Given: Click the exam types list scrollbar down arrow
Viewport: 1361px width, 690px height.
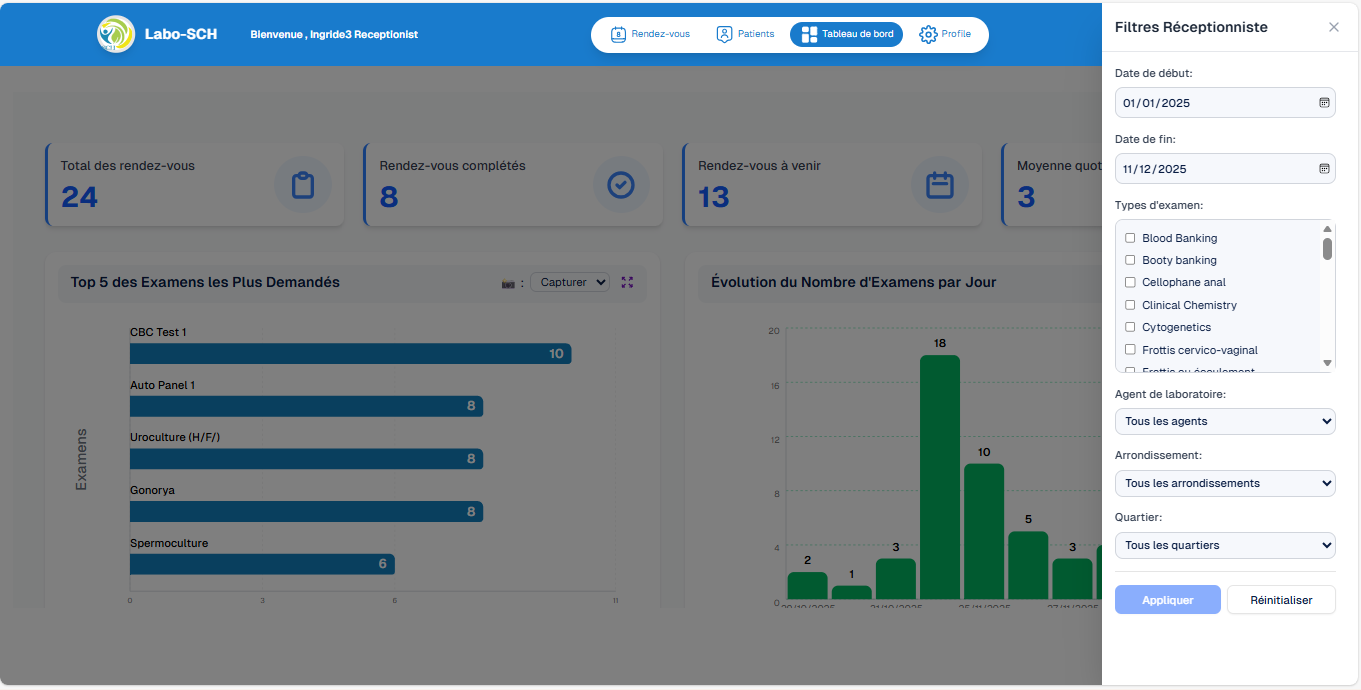Looking at the screenshot, I should pyautogui.click(x=1327, y=363).
